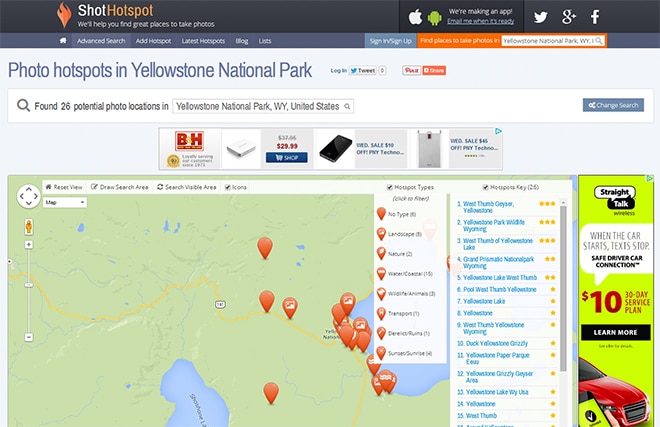Click the map pan control circle
Image resolution: width=660 pixels, height=427 pixels.
[x=29, y=196]
